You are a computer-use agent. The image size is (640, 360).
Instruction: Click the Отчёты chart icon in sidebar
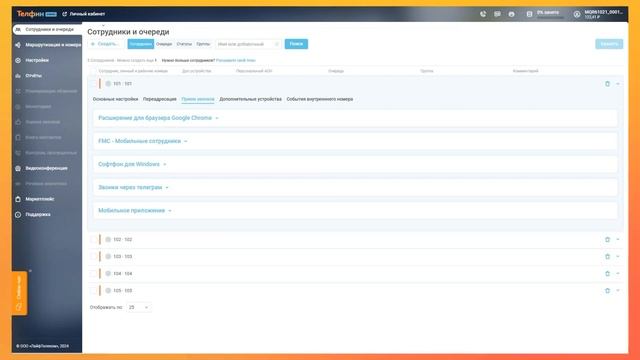pos(18,76)
